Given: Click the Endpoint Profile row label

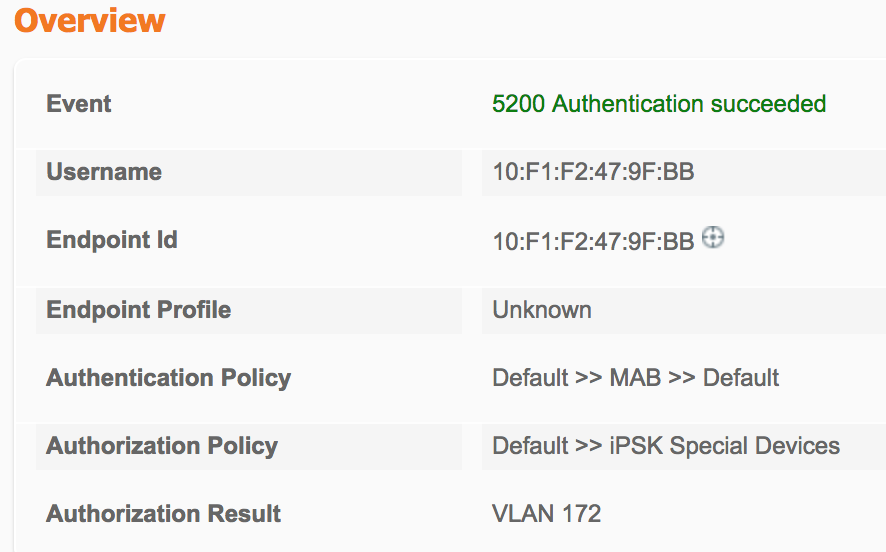Looking at the screenshot, I should (x=138, y=310).
